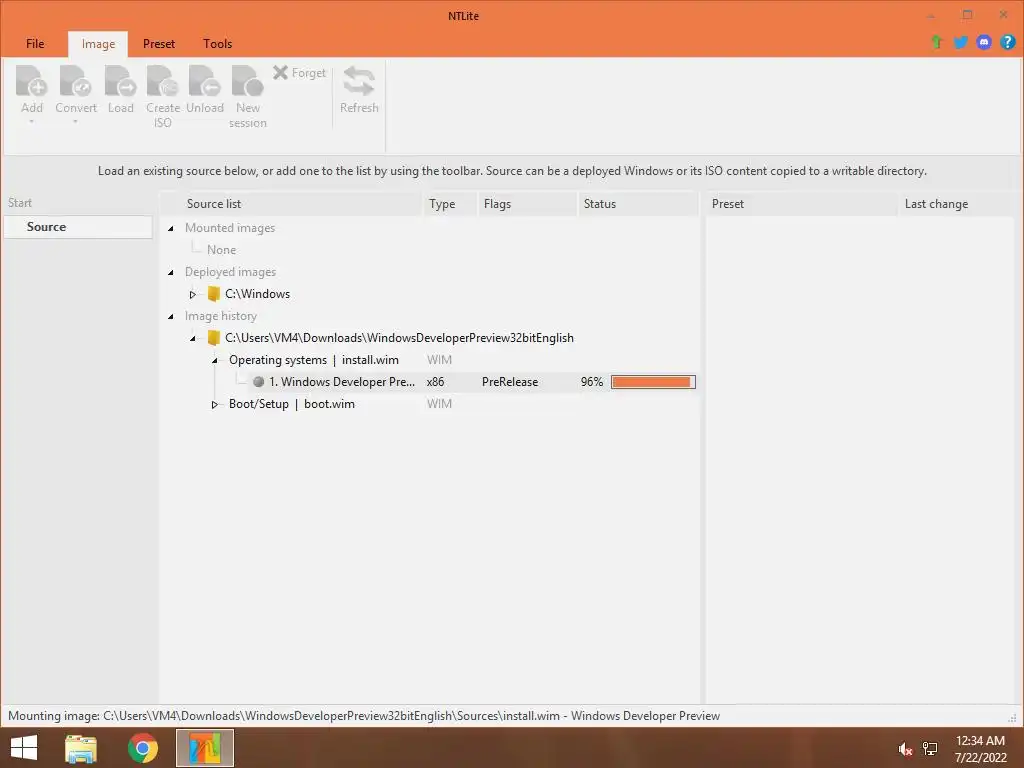The height and width of the screenshot is (768, 1024).
Task: Open the blue Help question icon
Action: pos(1007,42)
